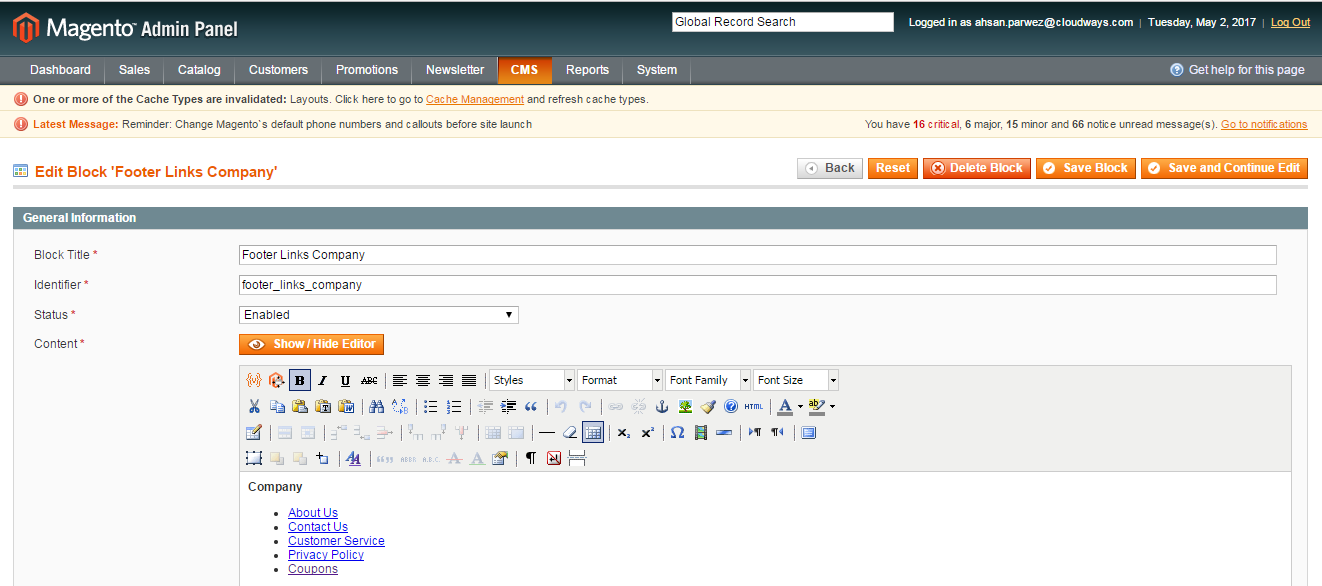Screen dimensions: 1322x586
Task: Open the Cache Management link
Action: [475, 99]
